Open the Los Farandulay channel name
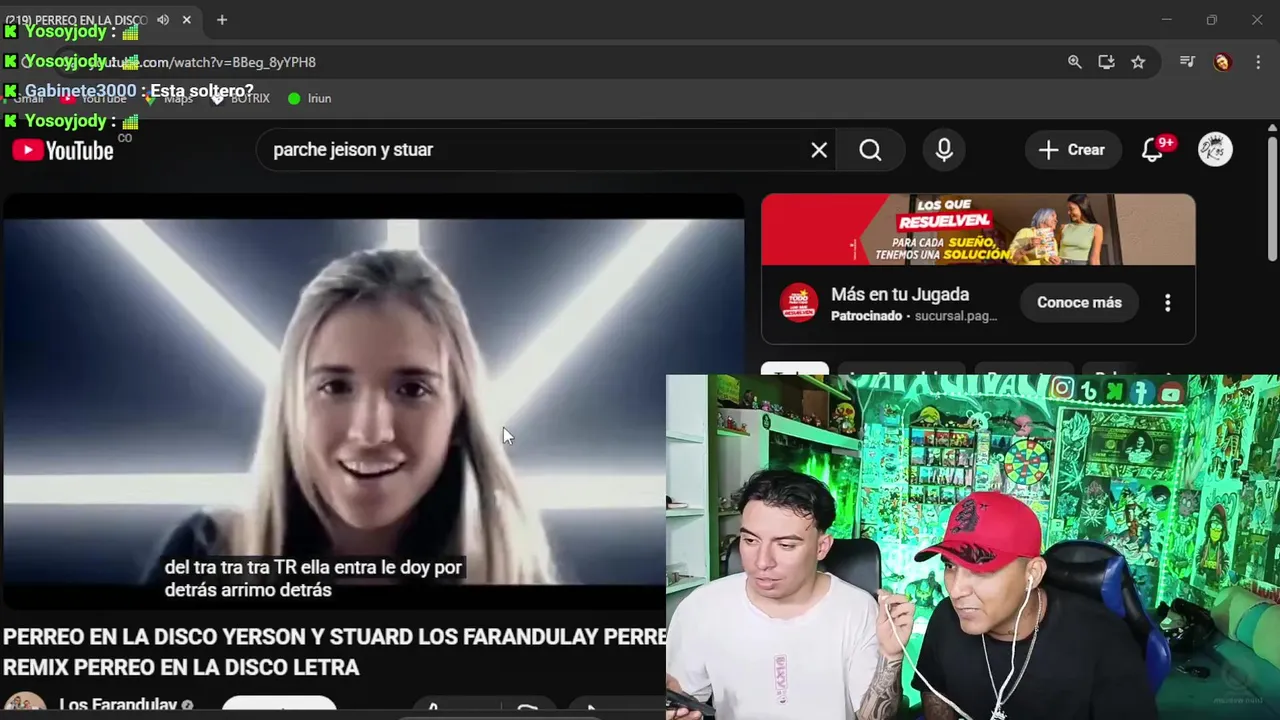 coord(118,705)
